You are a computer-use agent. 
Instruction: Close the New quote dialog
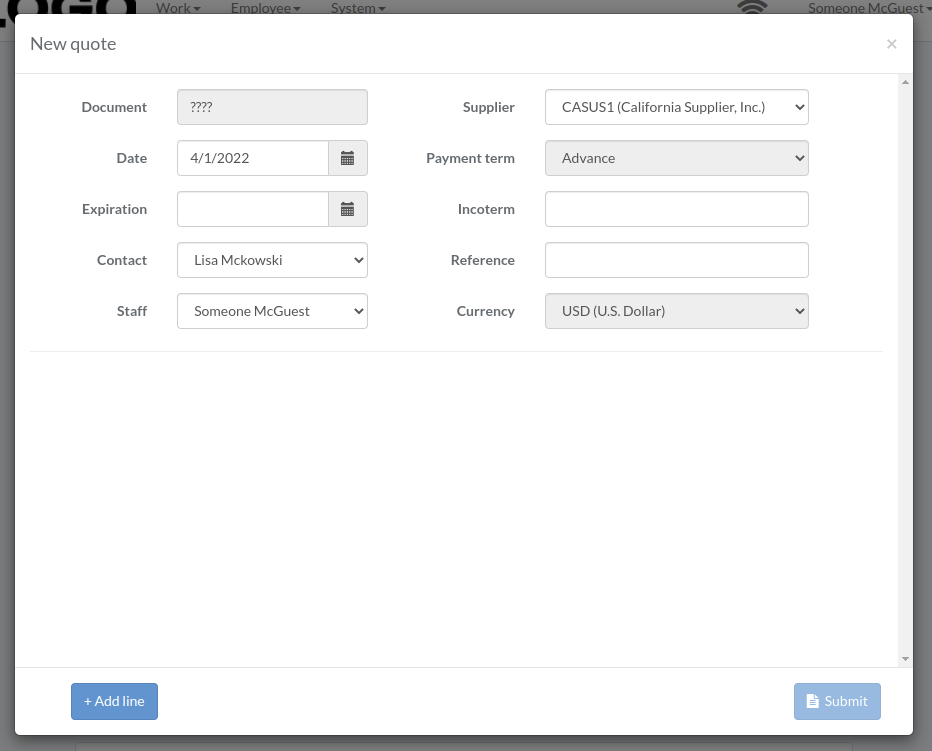[x=891, y=44]
